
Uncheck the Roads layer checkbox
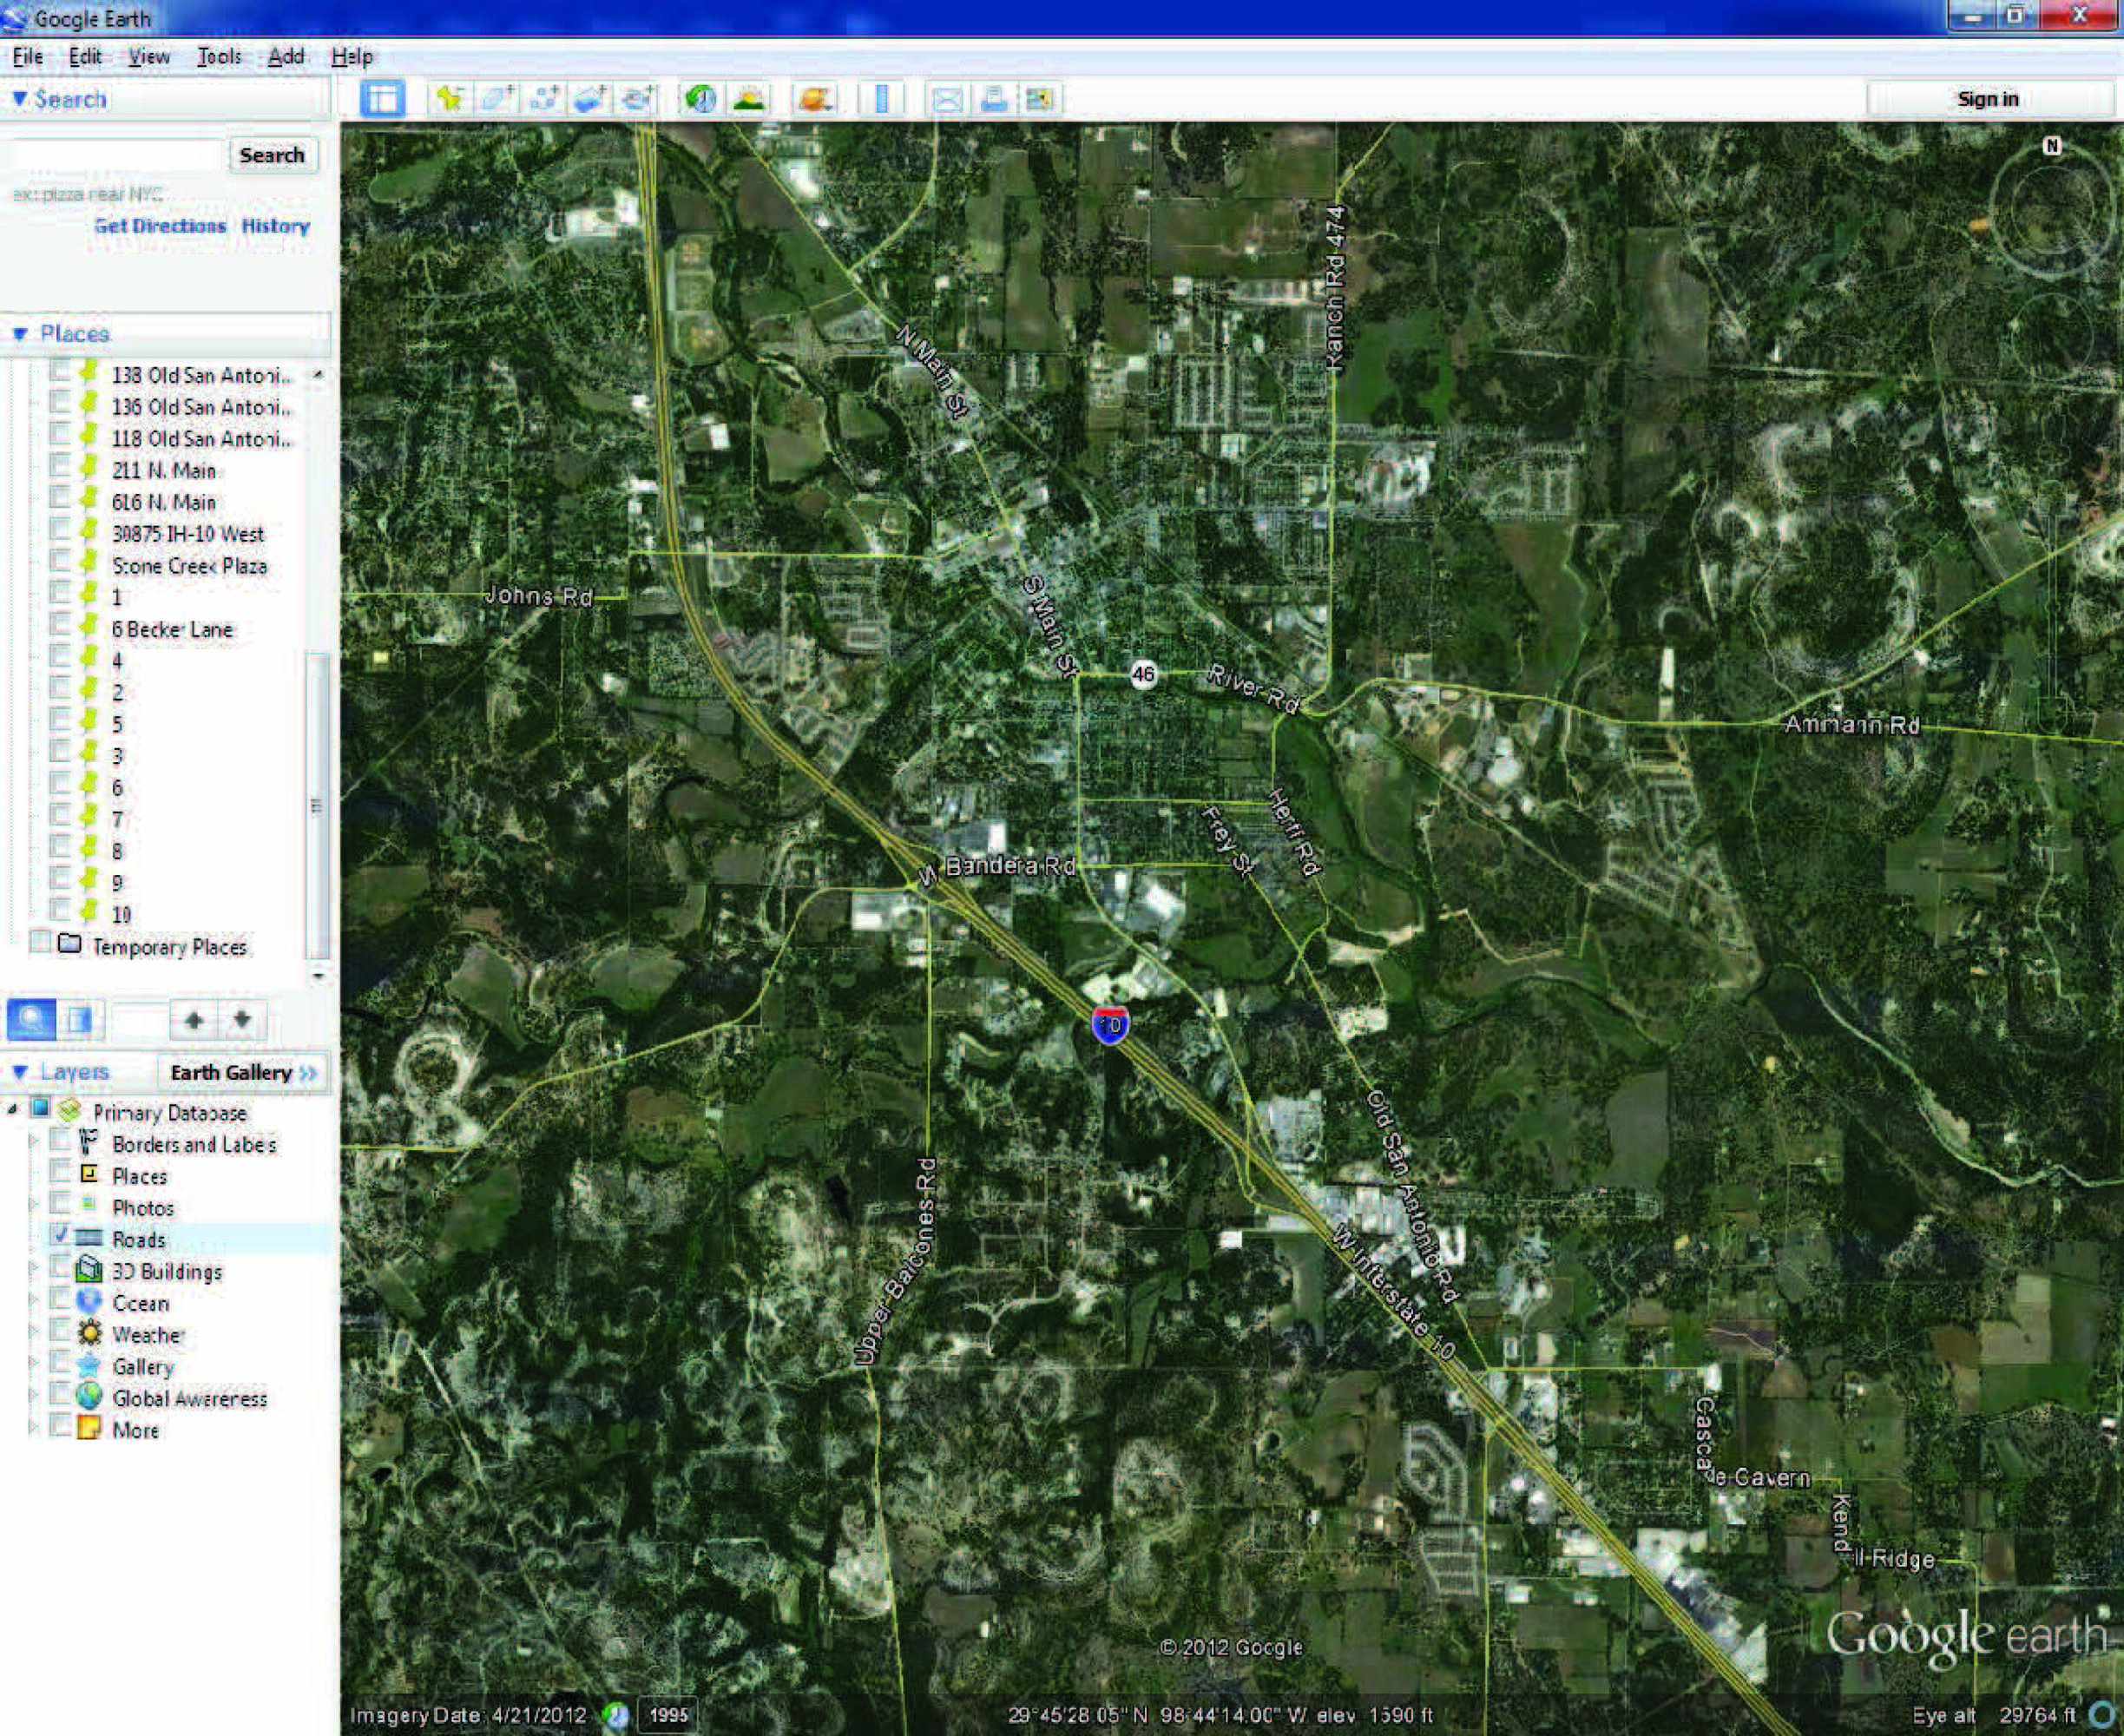61,1236
